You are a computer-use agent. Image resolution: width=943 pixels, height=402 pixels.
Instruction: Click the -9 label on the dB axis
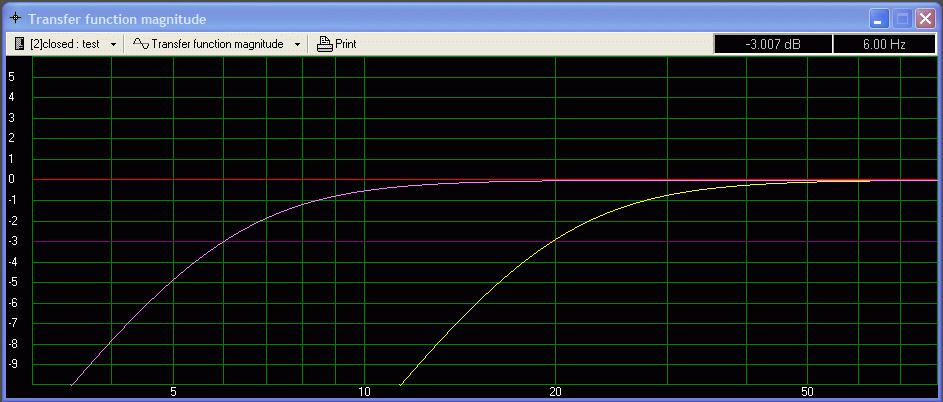tap(11, 365)
